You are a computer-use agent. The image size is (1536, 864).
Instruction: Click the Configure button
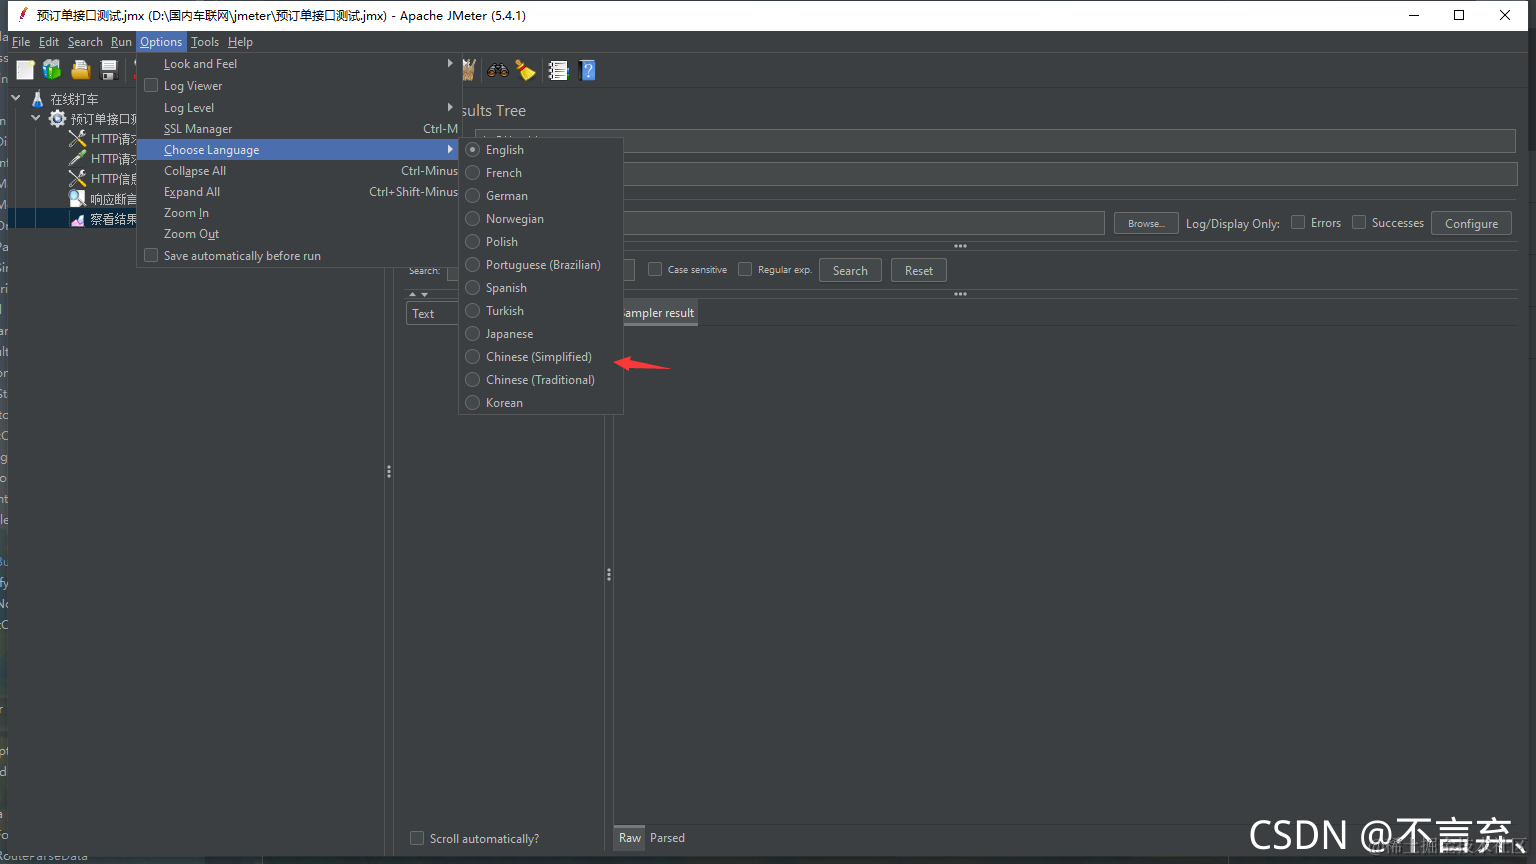(1471, 223)
